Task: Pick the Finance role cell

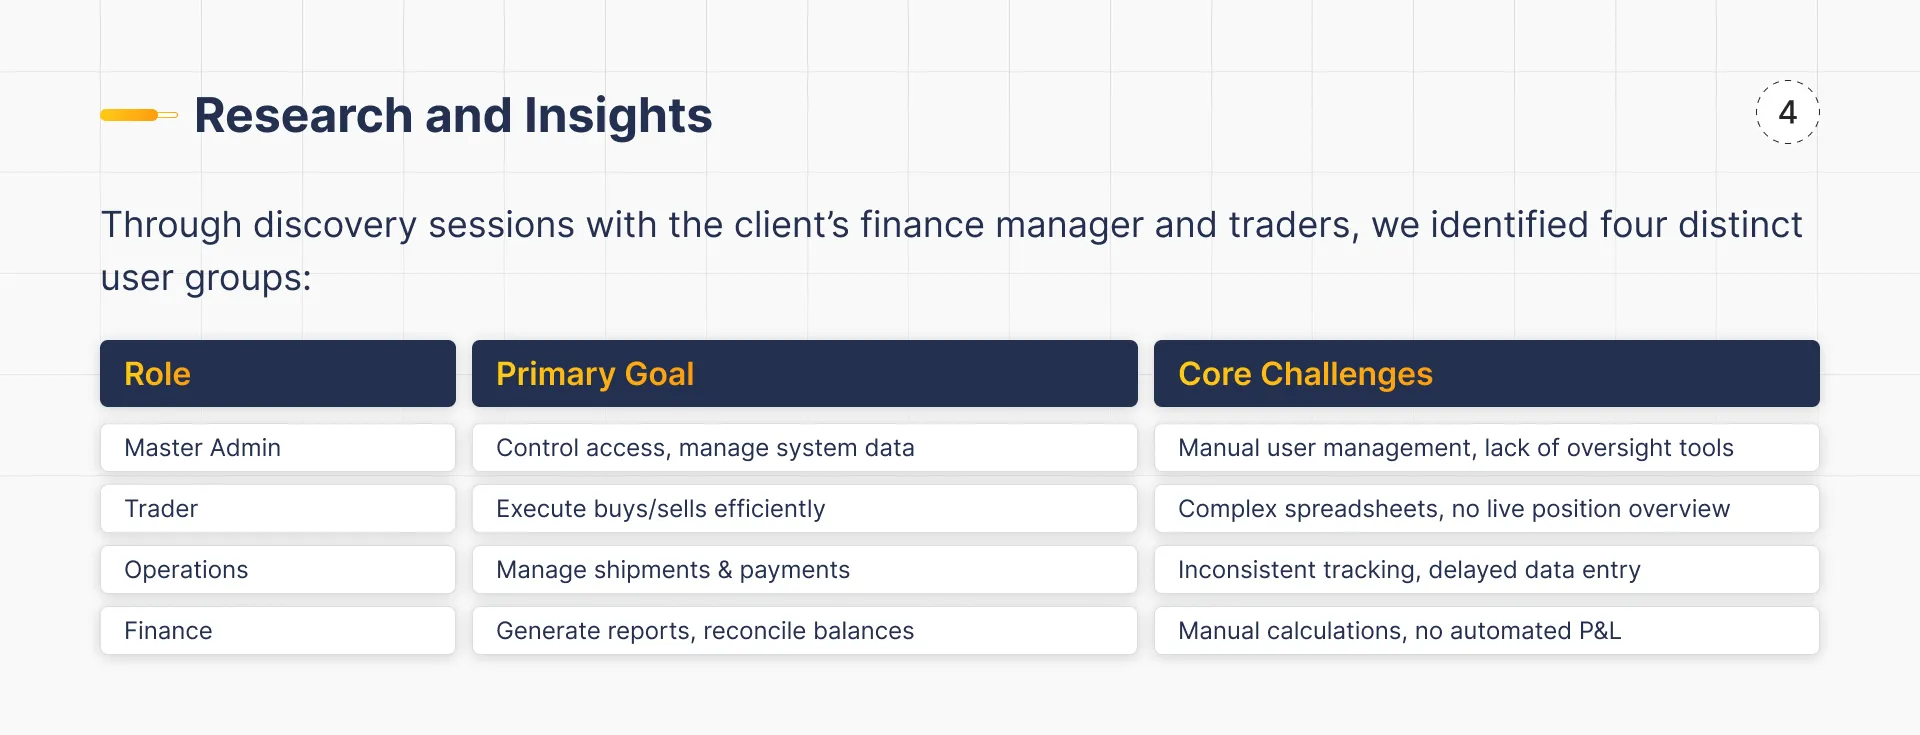Action: [x=277, y=631]
